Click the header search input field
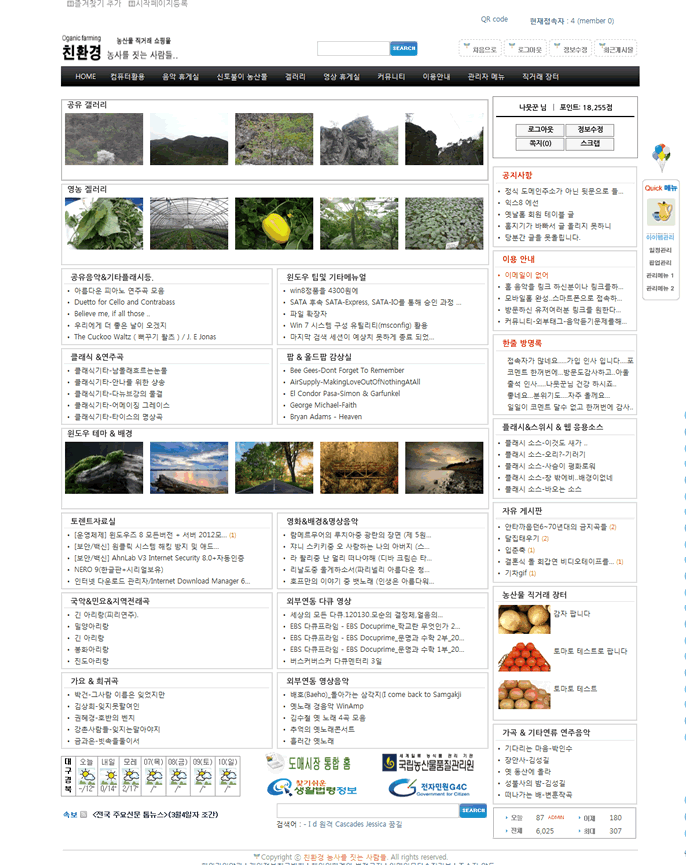This screenshot has width=686, height=865. pos(352,48)
